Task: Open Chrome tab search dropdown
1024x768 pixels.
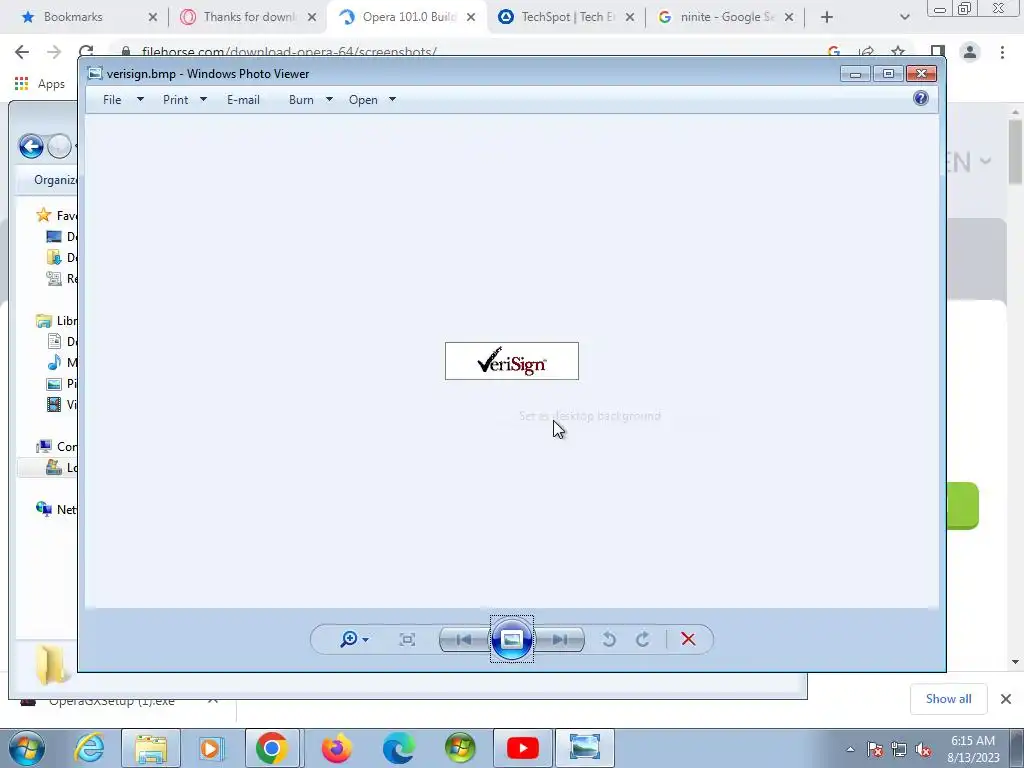Action: (904, 17)
